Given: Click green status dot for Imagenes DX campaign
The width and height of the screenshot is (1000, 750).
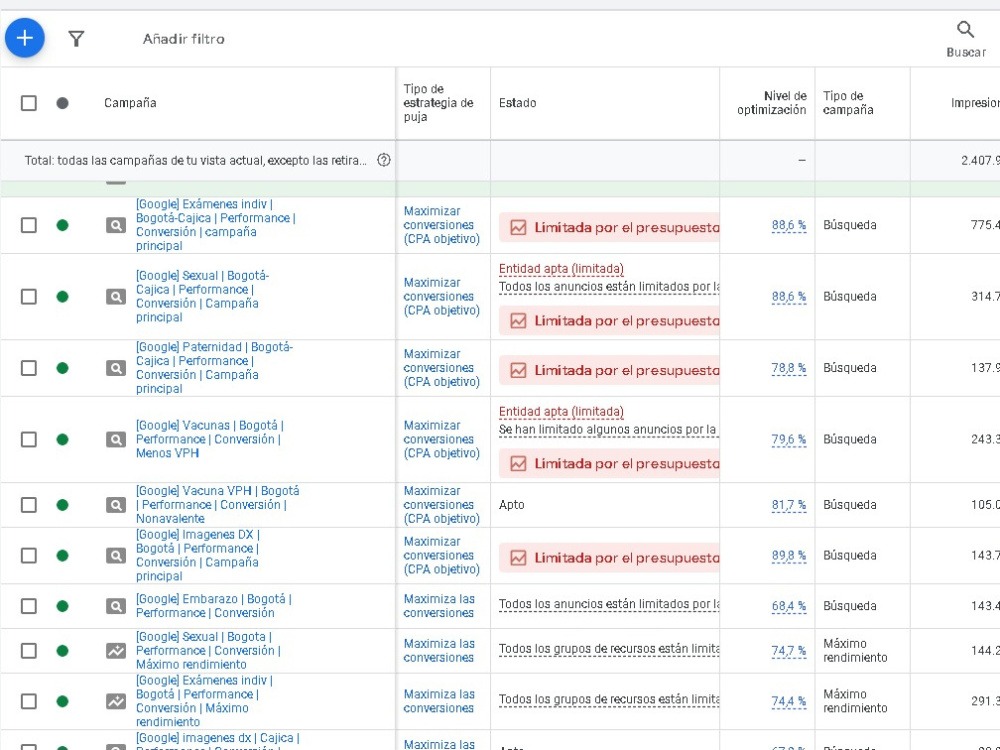Looking at the screenshot, I should (x=62, y=555).
